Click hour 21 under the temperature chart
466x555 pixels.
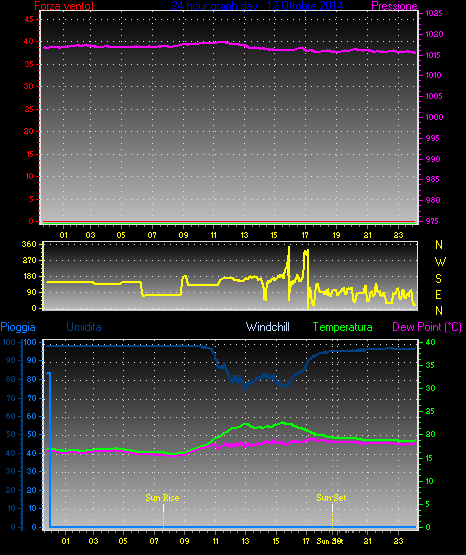point(368,541)
